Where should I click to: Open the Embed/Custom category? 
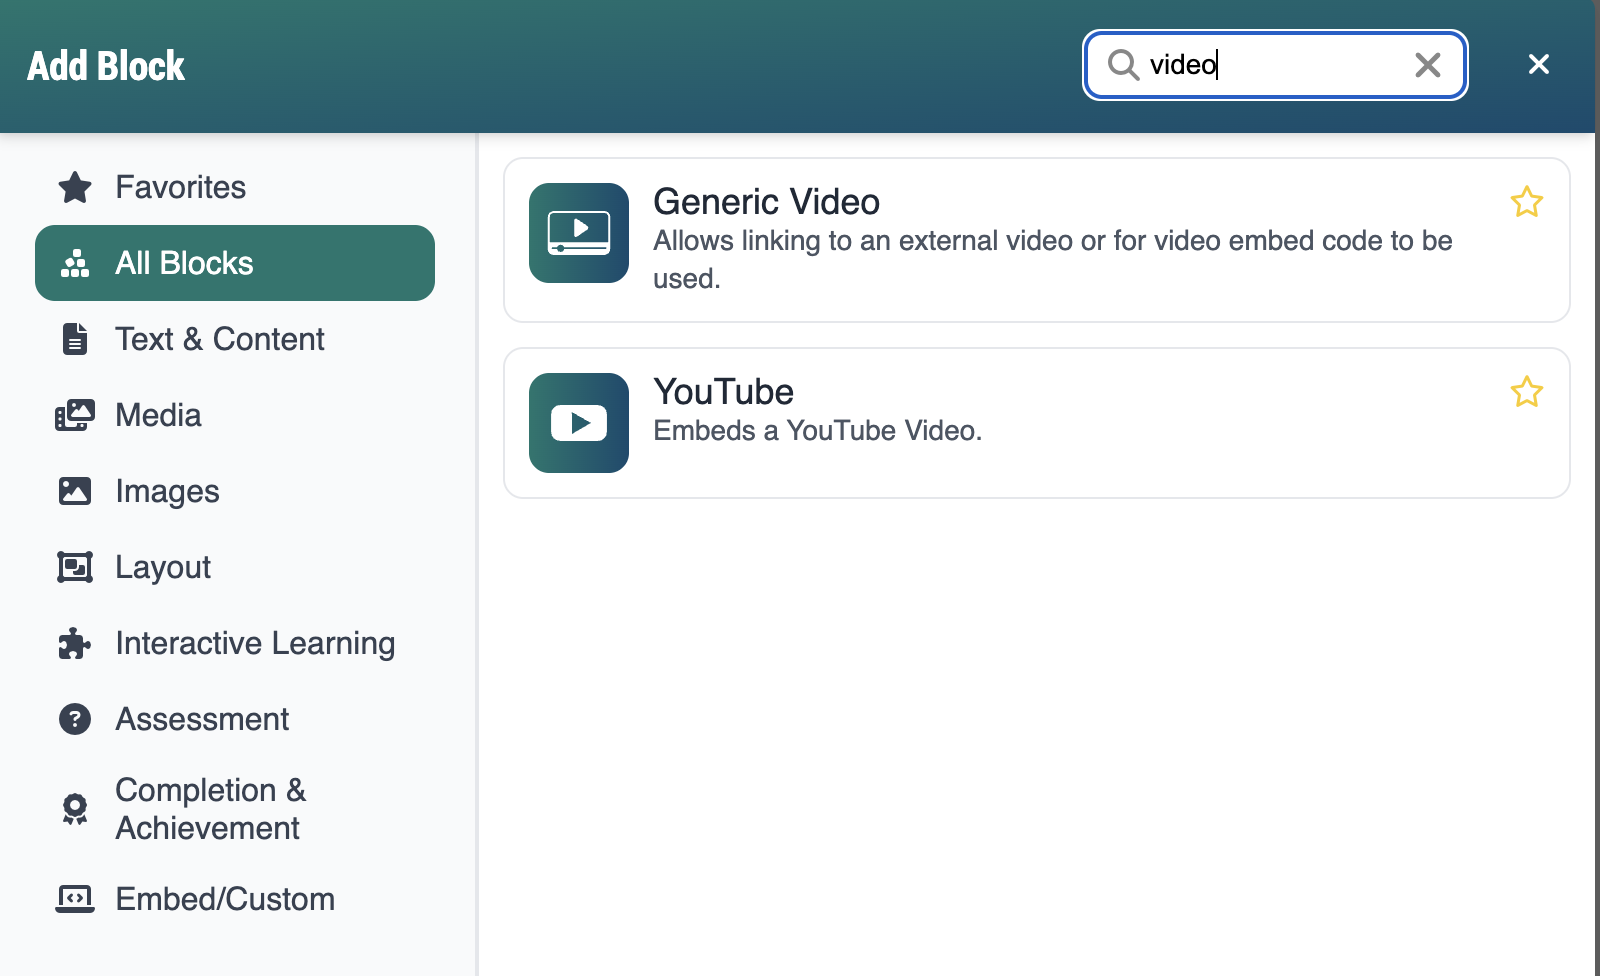[235, 899]
